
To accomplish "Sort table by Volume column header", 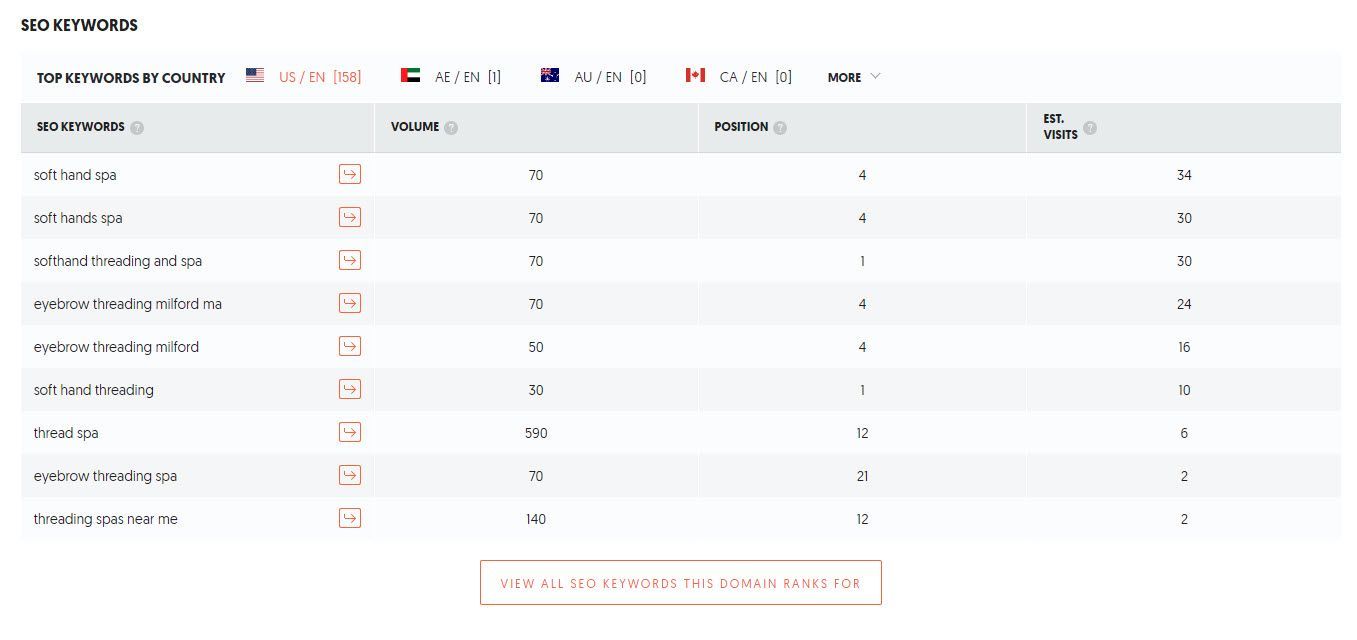I will (415, 127).
